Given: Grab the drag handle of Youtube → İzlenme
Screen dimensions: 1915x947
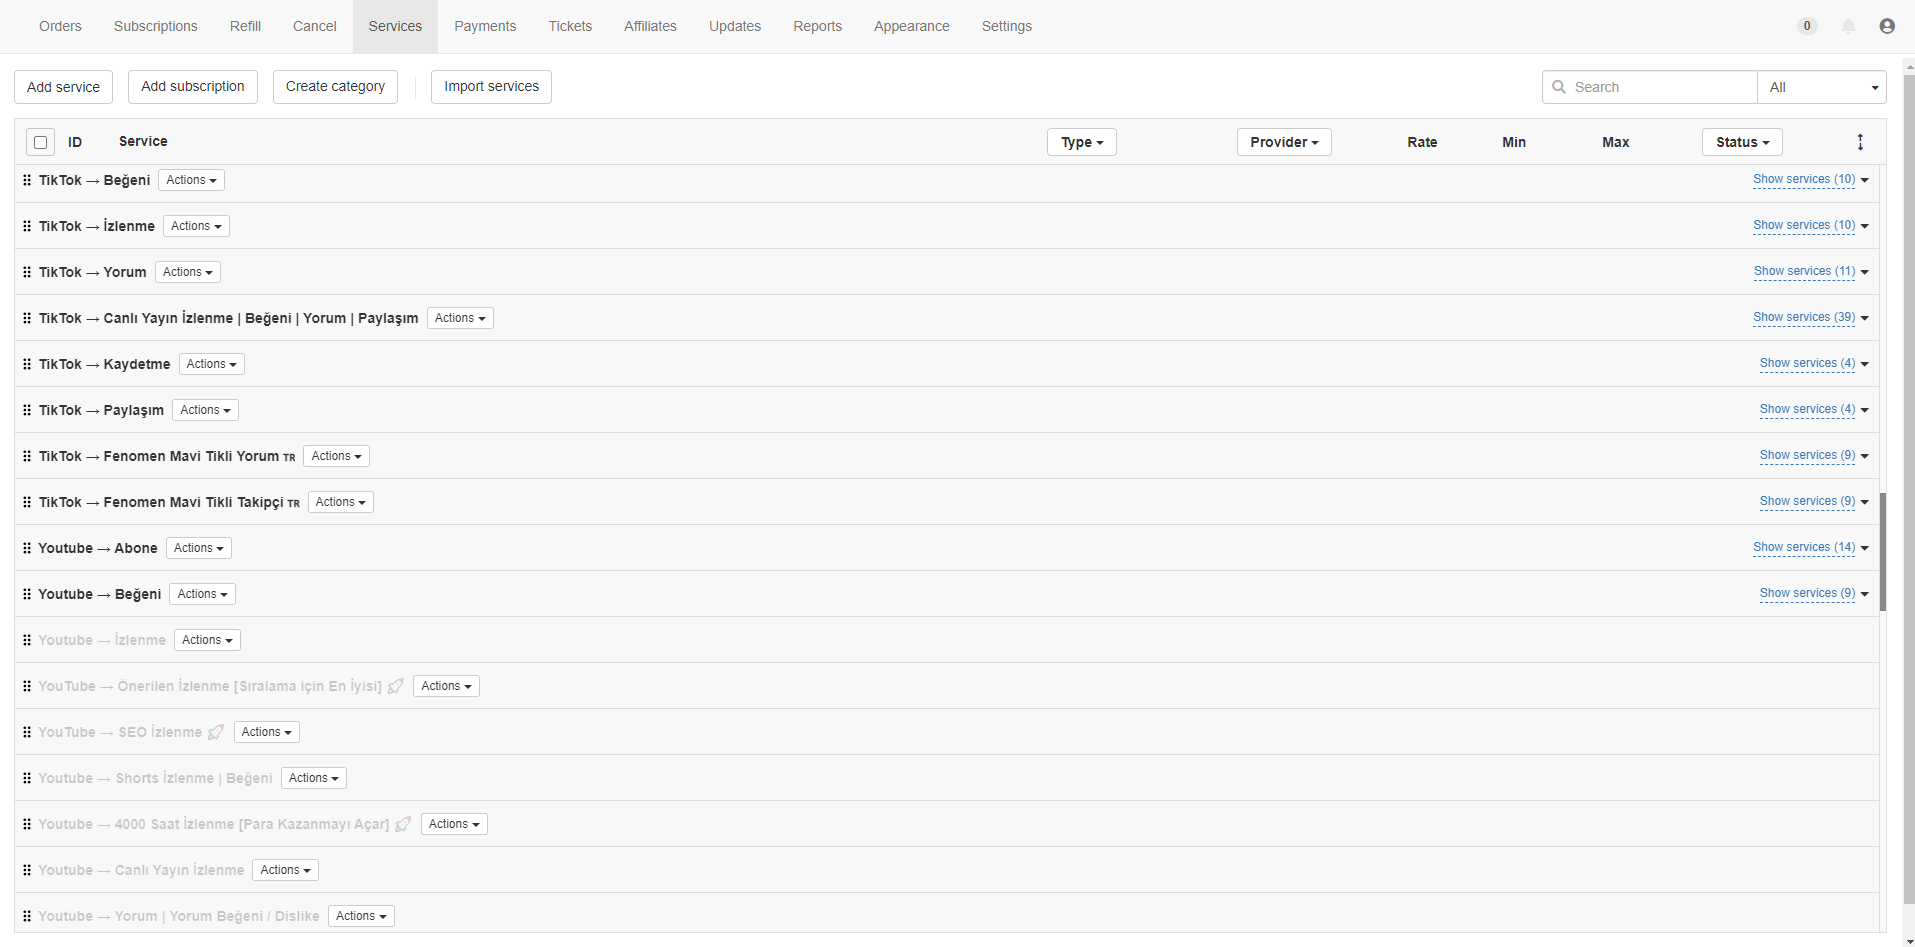Looking at the screenshot, I should point(27,640).
